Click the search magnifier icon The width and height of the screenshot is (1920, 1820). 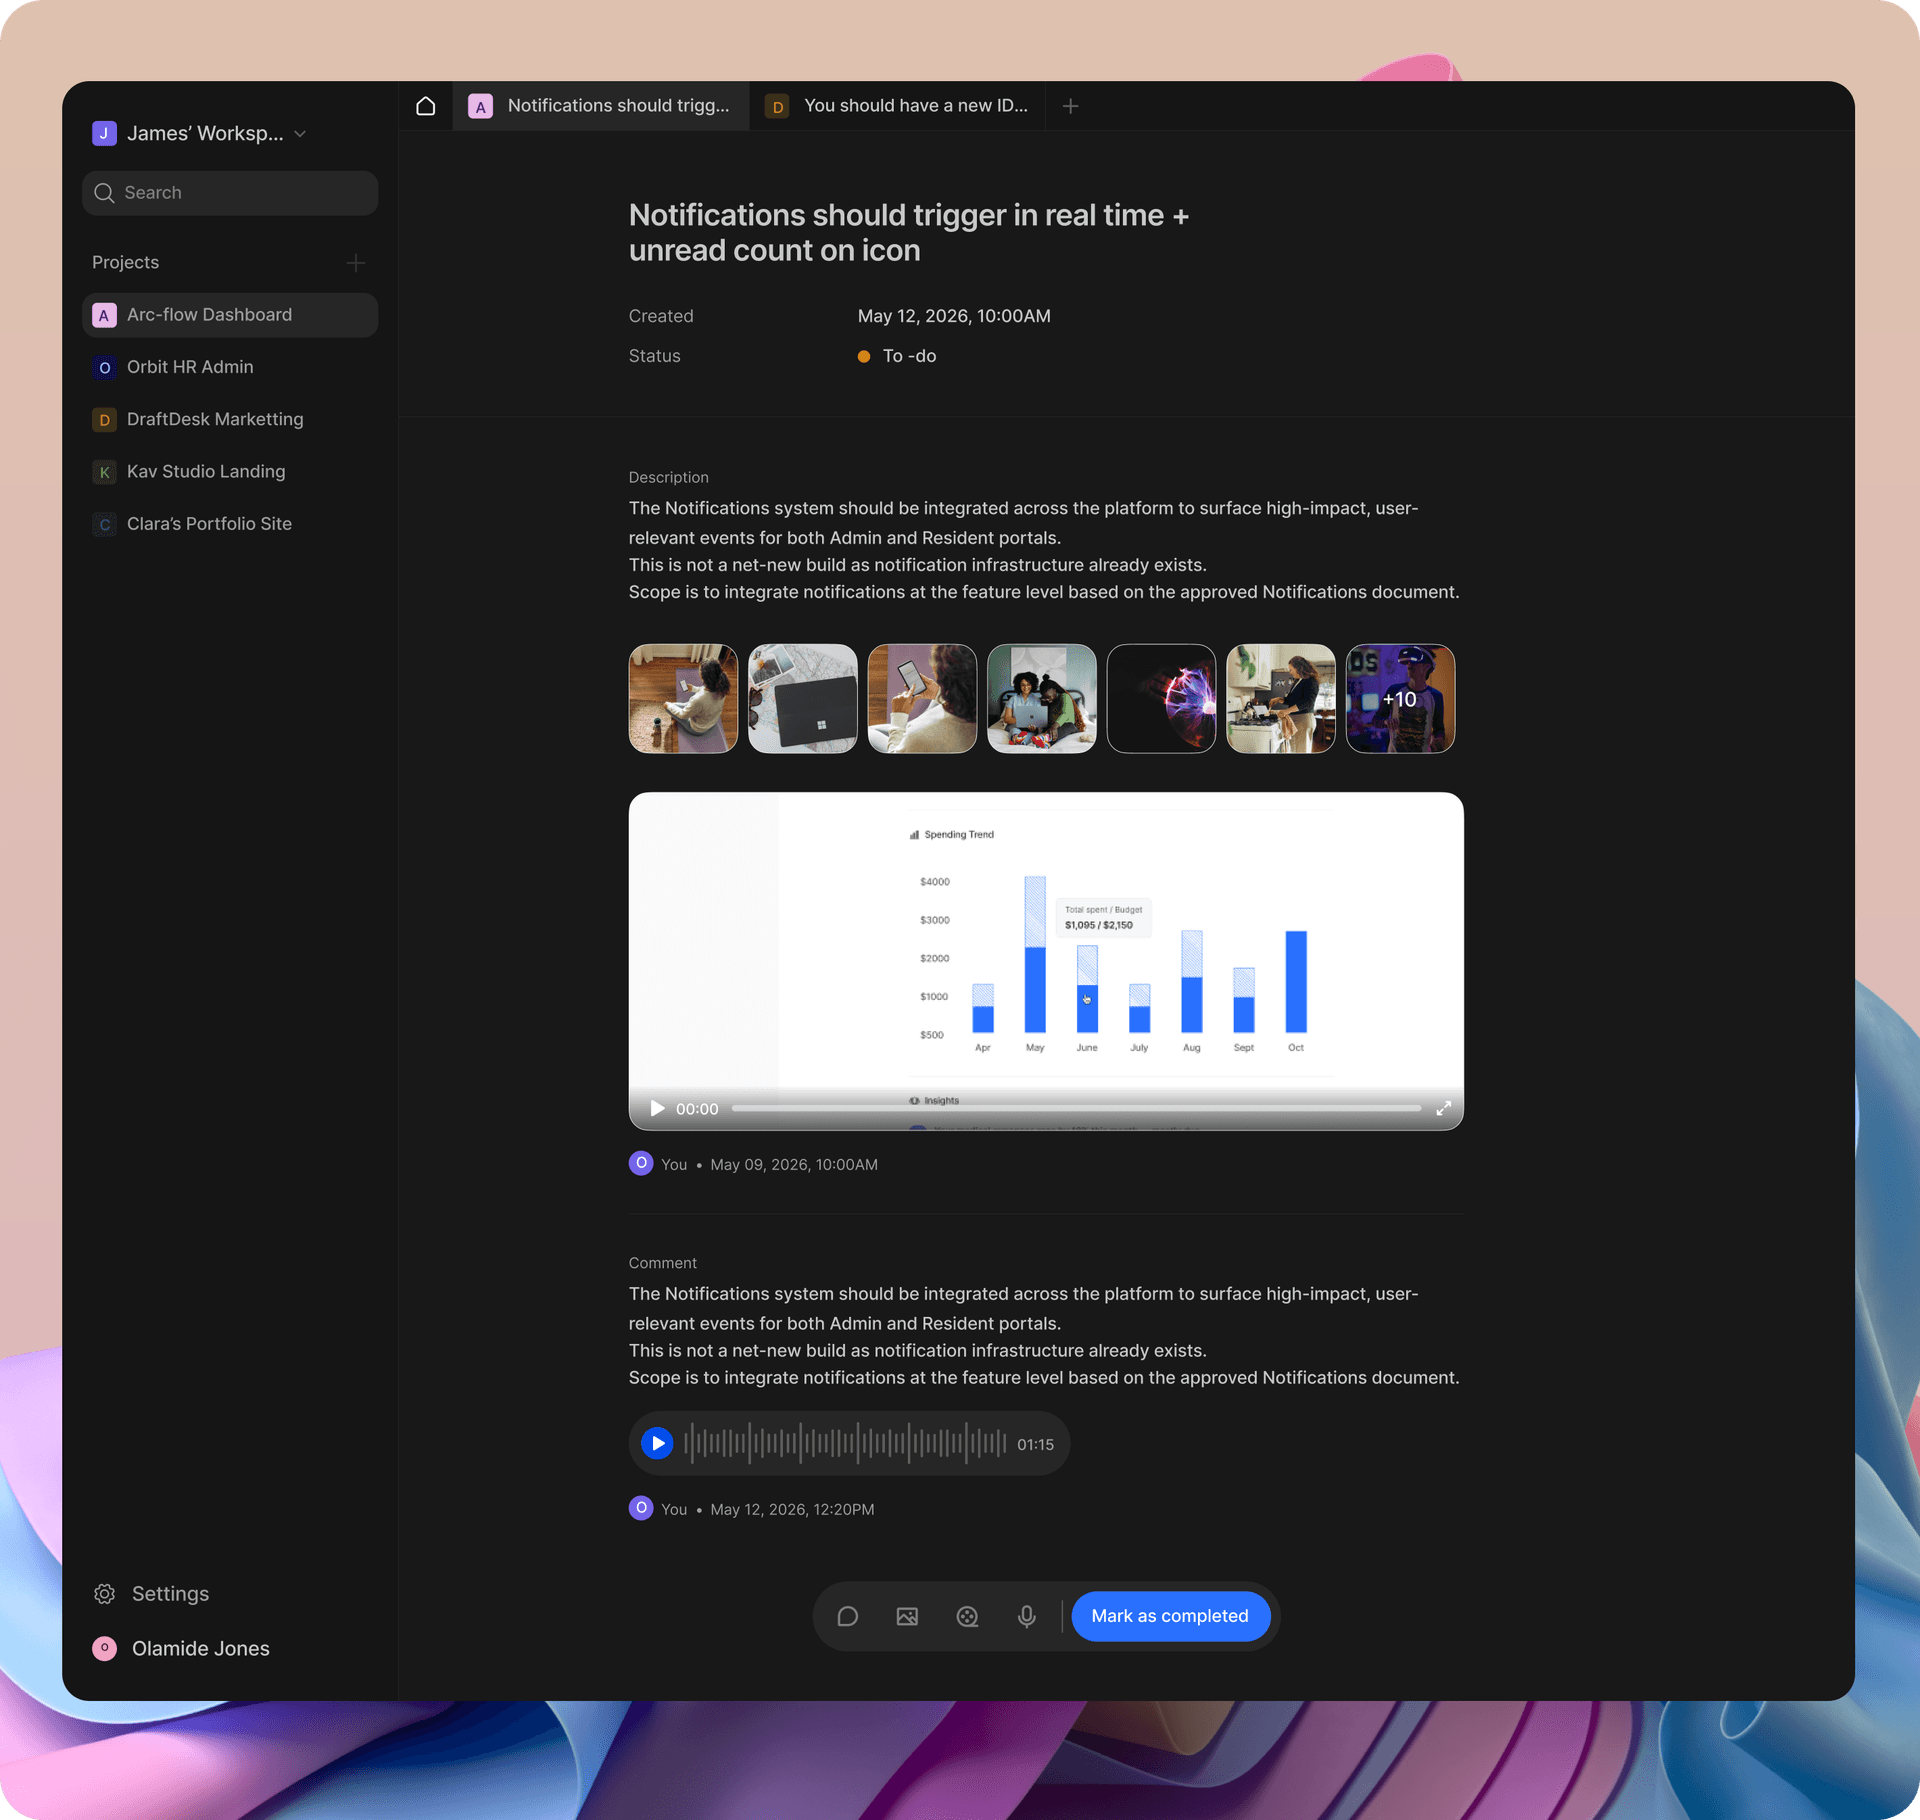pyautogui.click(x=104, y=193)
